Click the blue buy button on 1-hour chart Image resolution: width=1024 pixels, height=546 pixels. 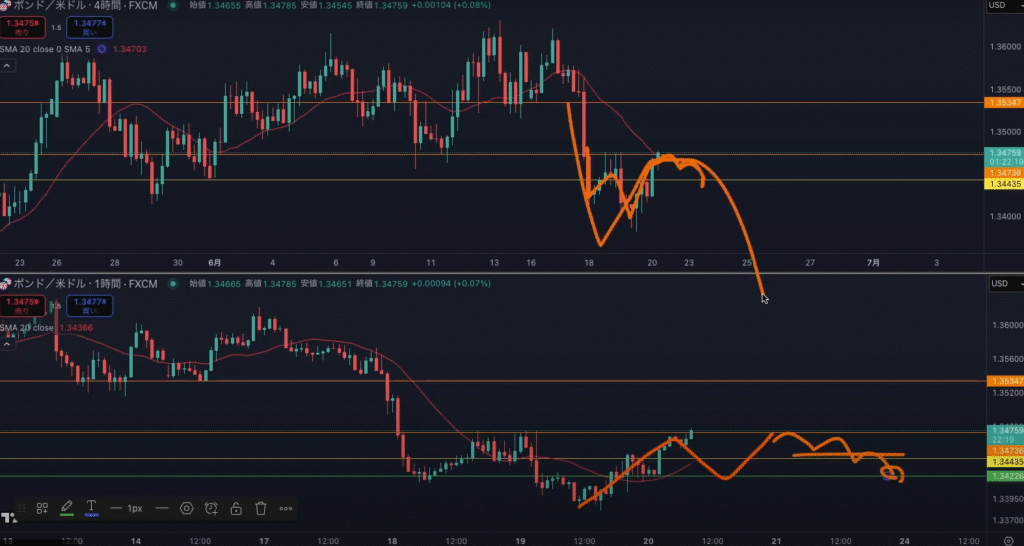tap(89, 306)
